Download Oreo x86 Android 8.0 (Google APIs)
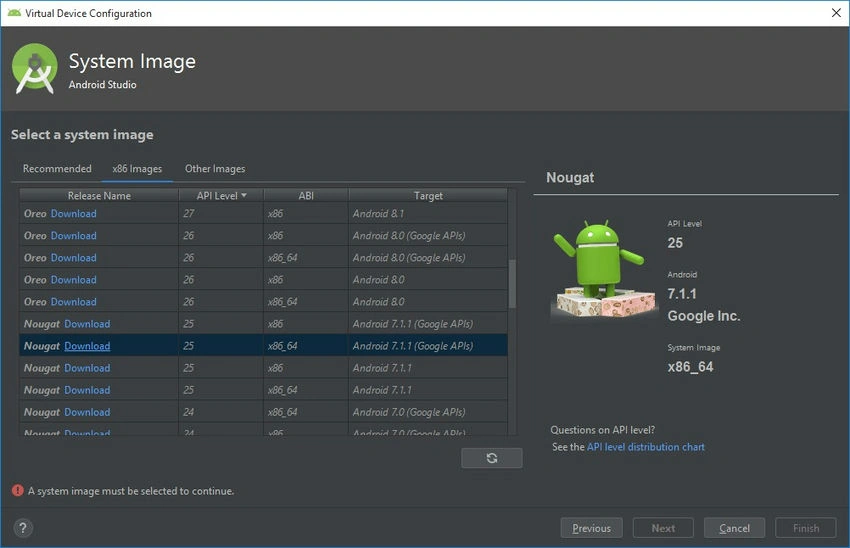Screen dimensions: 850x548 click(x=74, y=236)
